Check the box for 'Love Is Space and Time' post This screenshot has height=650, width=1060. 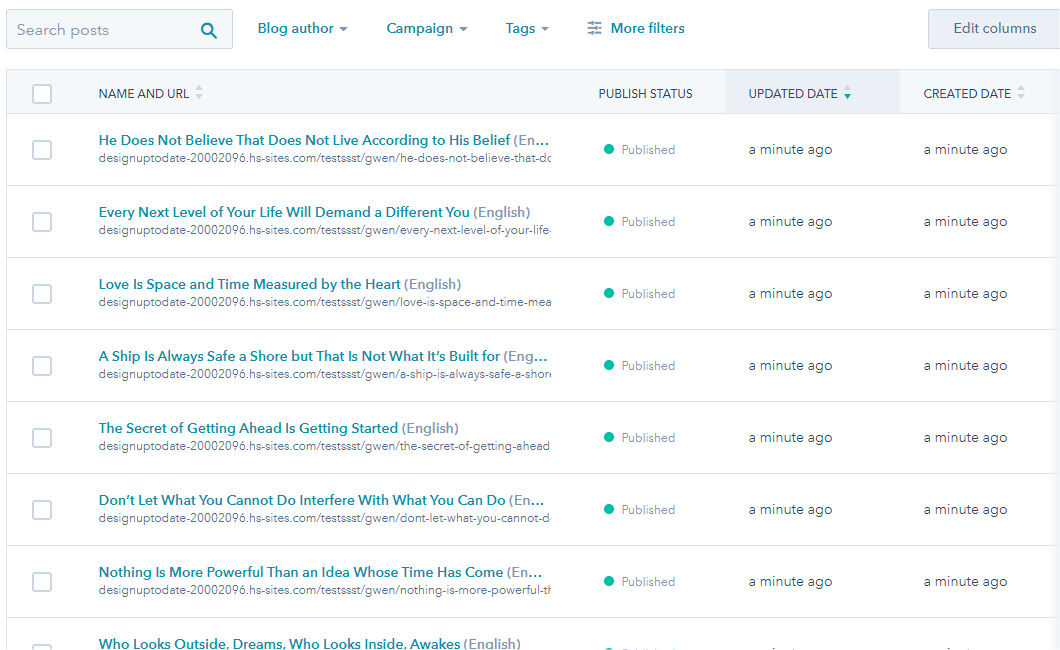(42, 294)
